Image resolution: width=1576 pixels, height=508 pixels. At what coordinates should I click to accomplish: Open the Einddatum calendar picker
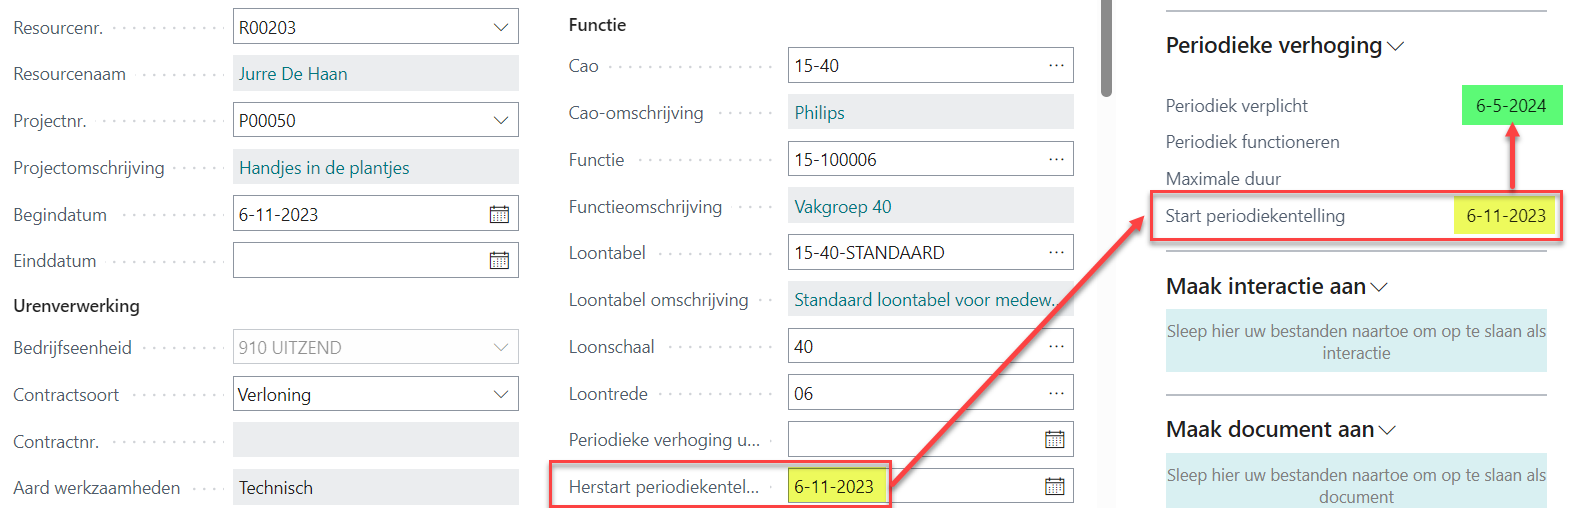[499, 261]
